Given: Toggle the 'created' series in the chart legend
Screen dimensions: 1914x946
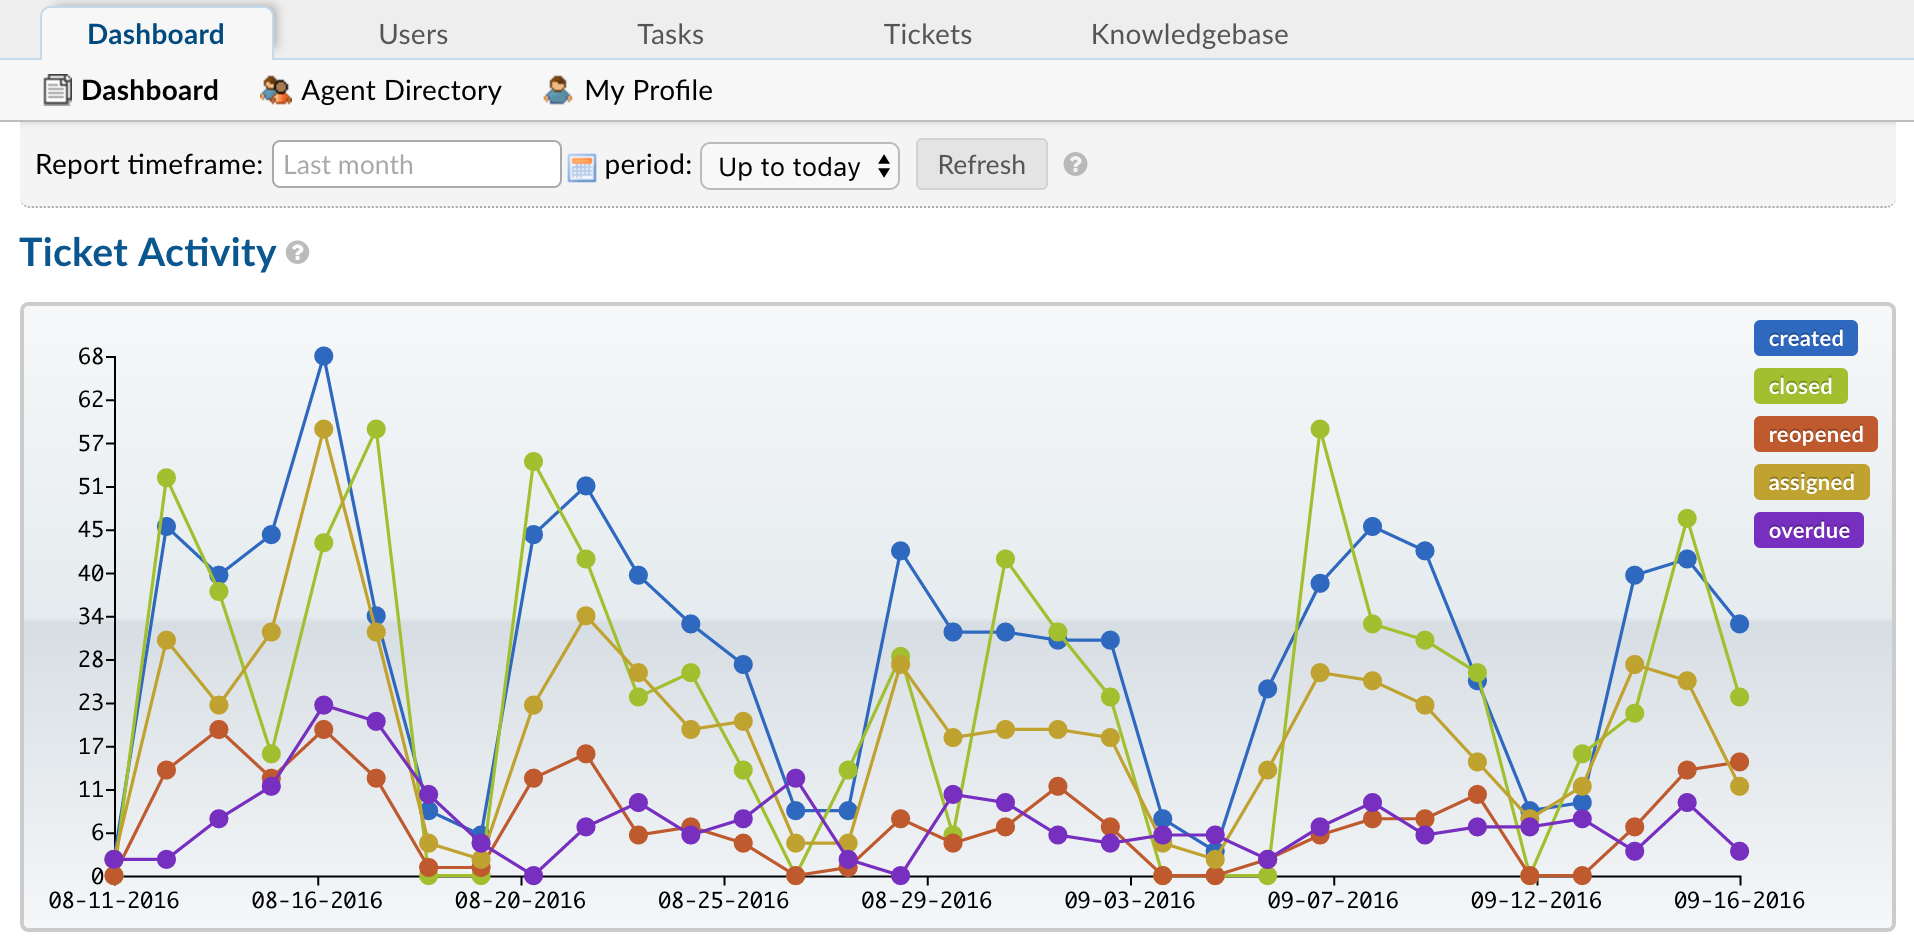Looking at the screenshot, I should [1804, 338].
